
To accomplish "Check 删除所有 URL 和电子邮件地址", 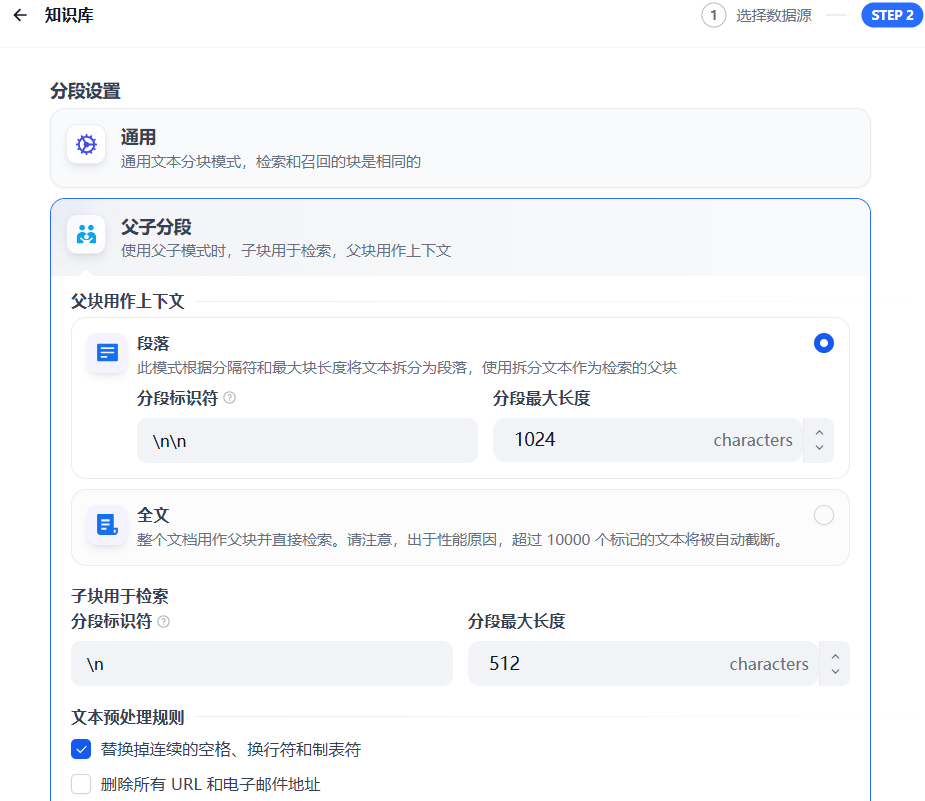I will (81, 784).
